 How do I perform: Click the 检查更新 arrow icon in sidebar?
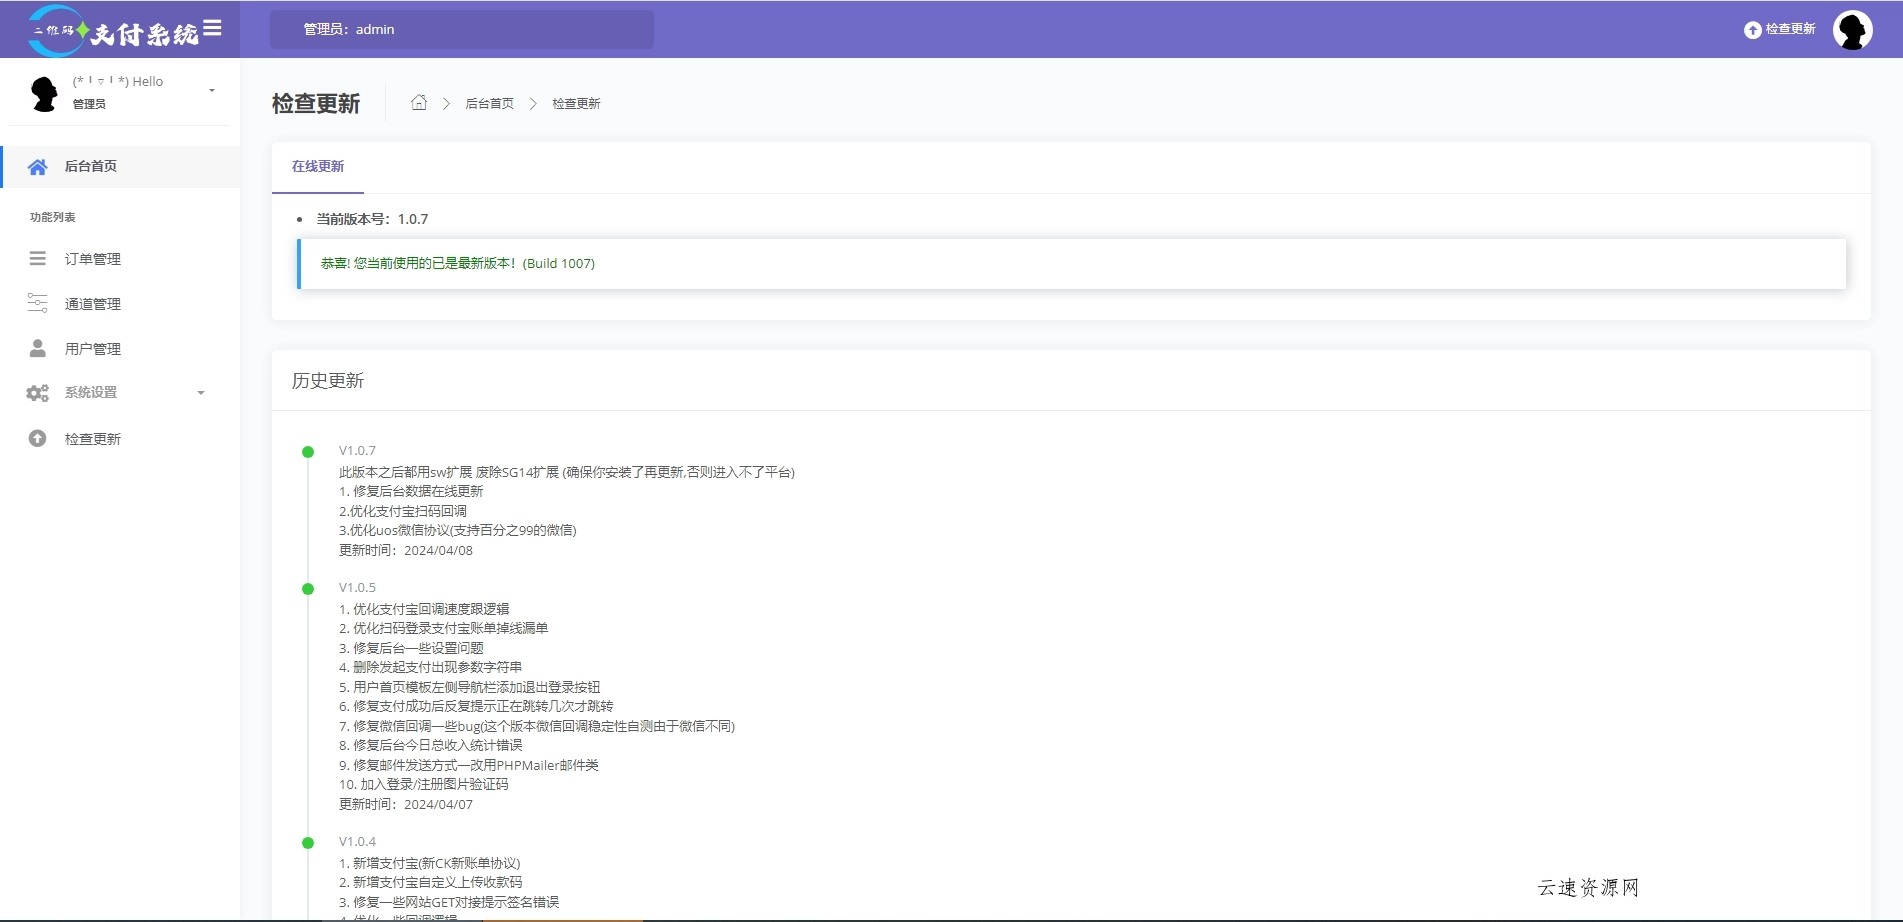pyautogui.click(x=38, y=439)
